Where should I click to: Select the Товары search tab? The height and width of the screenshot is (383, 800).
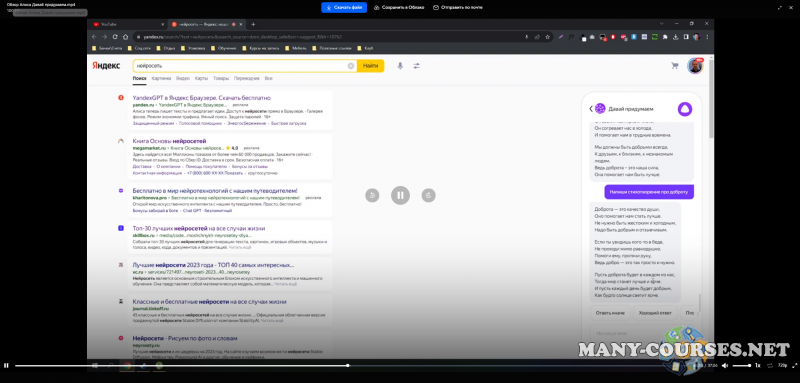click(221, 79)
